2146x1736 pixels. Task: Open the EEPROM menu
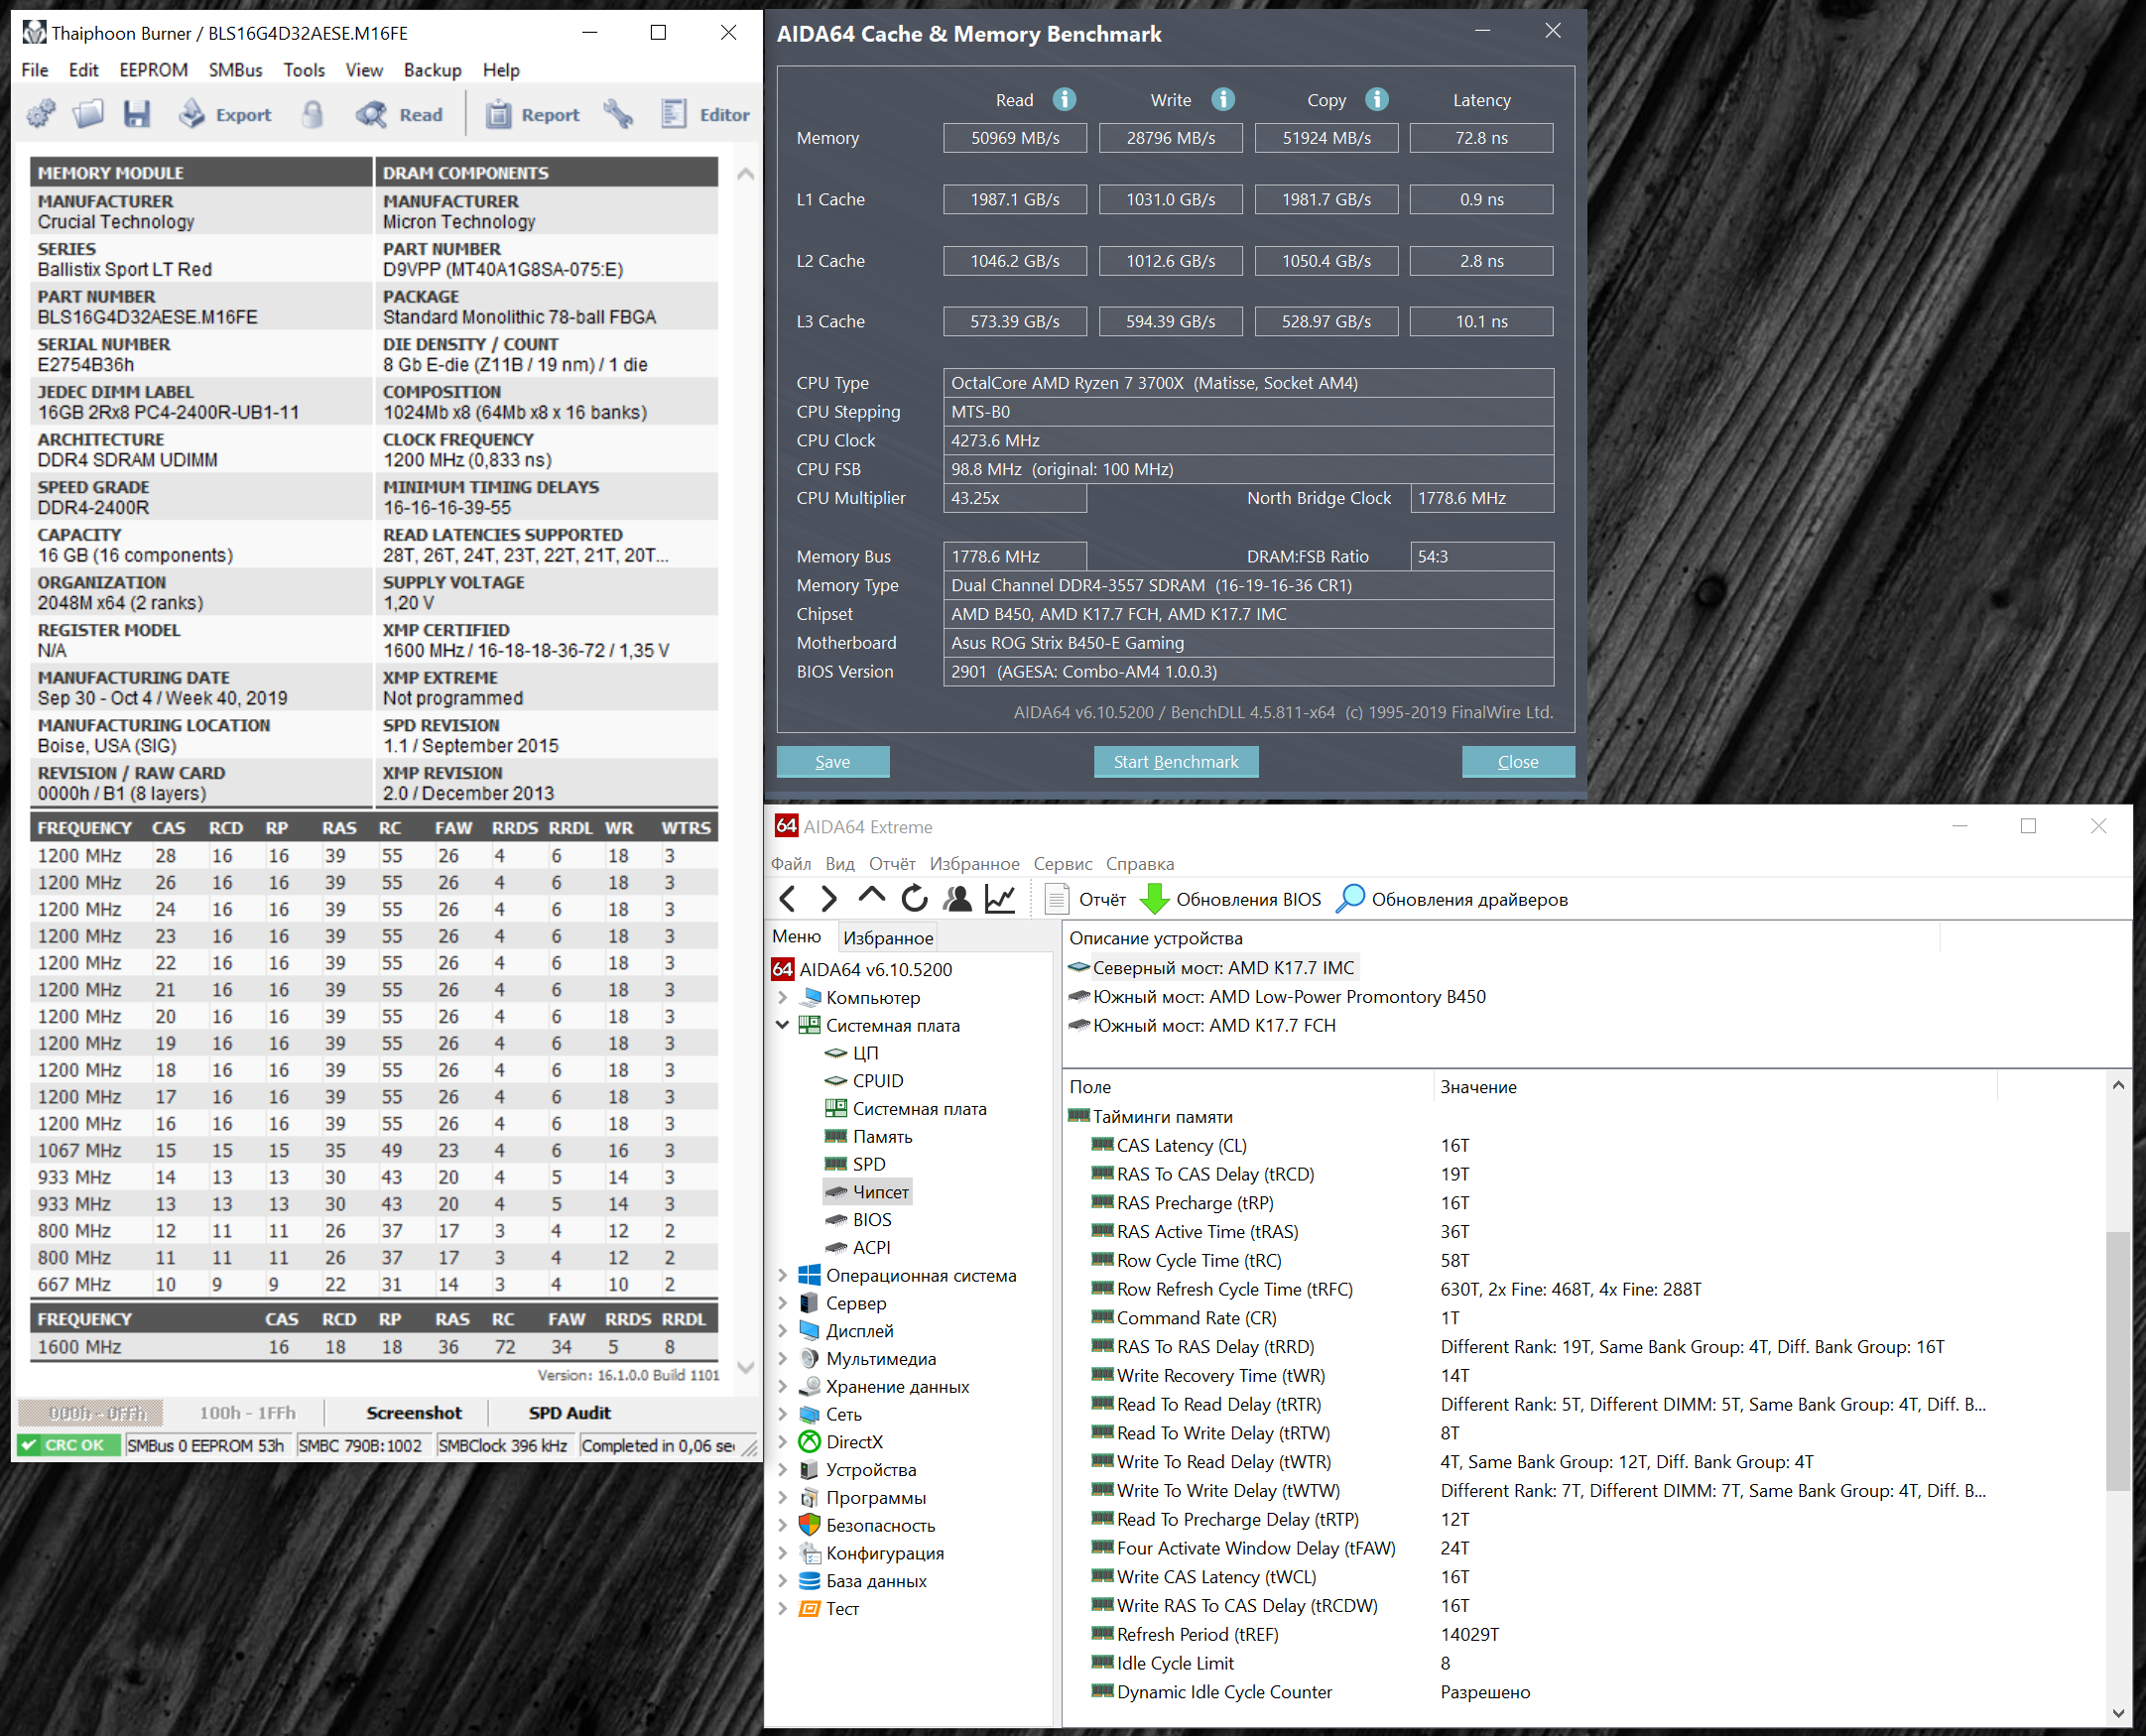[x=153, y=70]
